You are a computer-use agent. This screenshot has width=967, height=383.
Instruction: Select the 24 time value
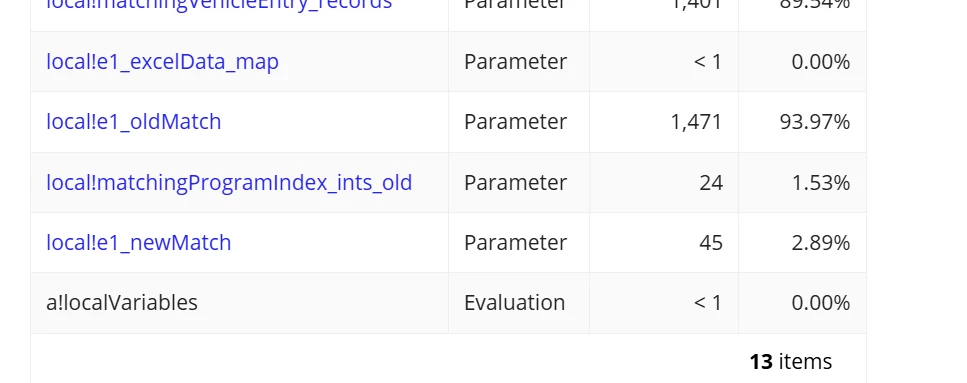(710, 183)
